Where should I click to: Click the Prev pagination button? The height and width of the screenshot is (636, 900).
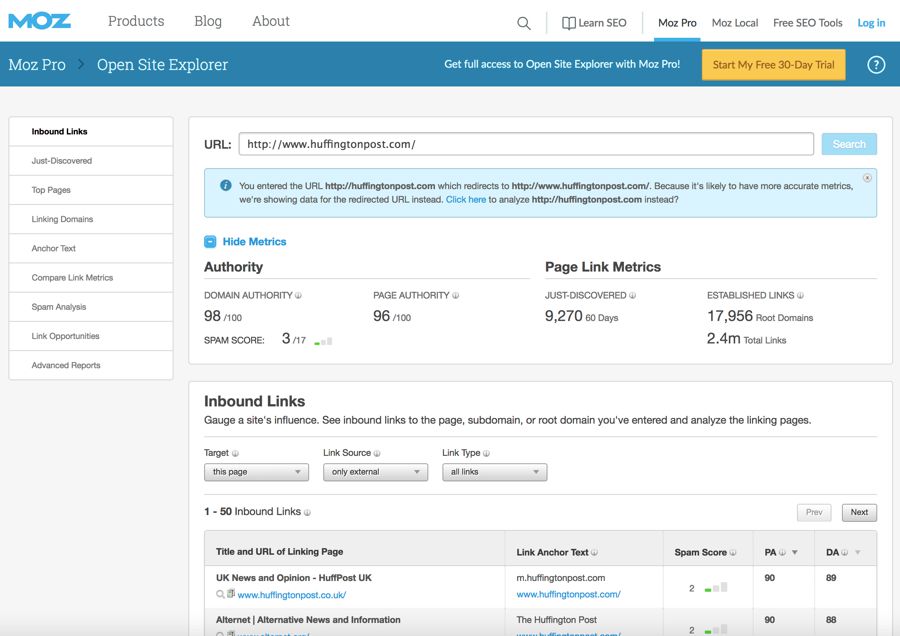(x=814, y=513)
